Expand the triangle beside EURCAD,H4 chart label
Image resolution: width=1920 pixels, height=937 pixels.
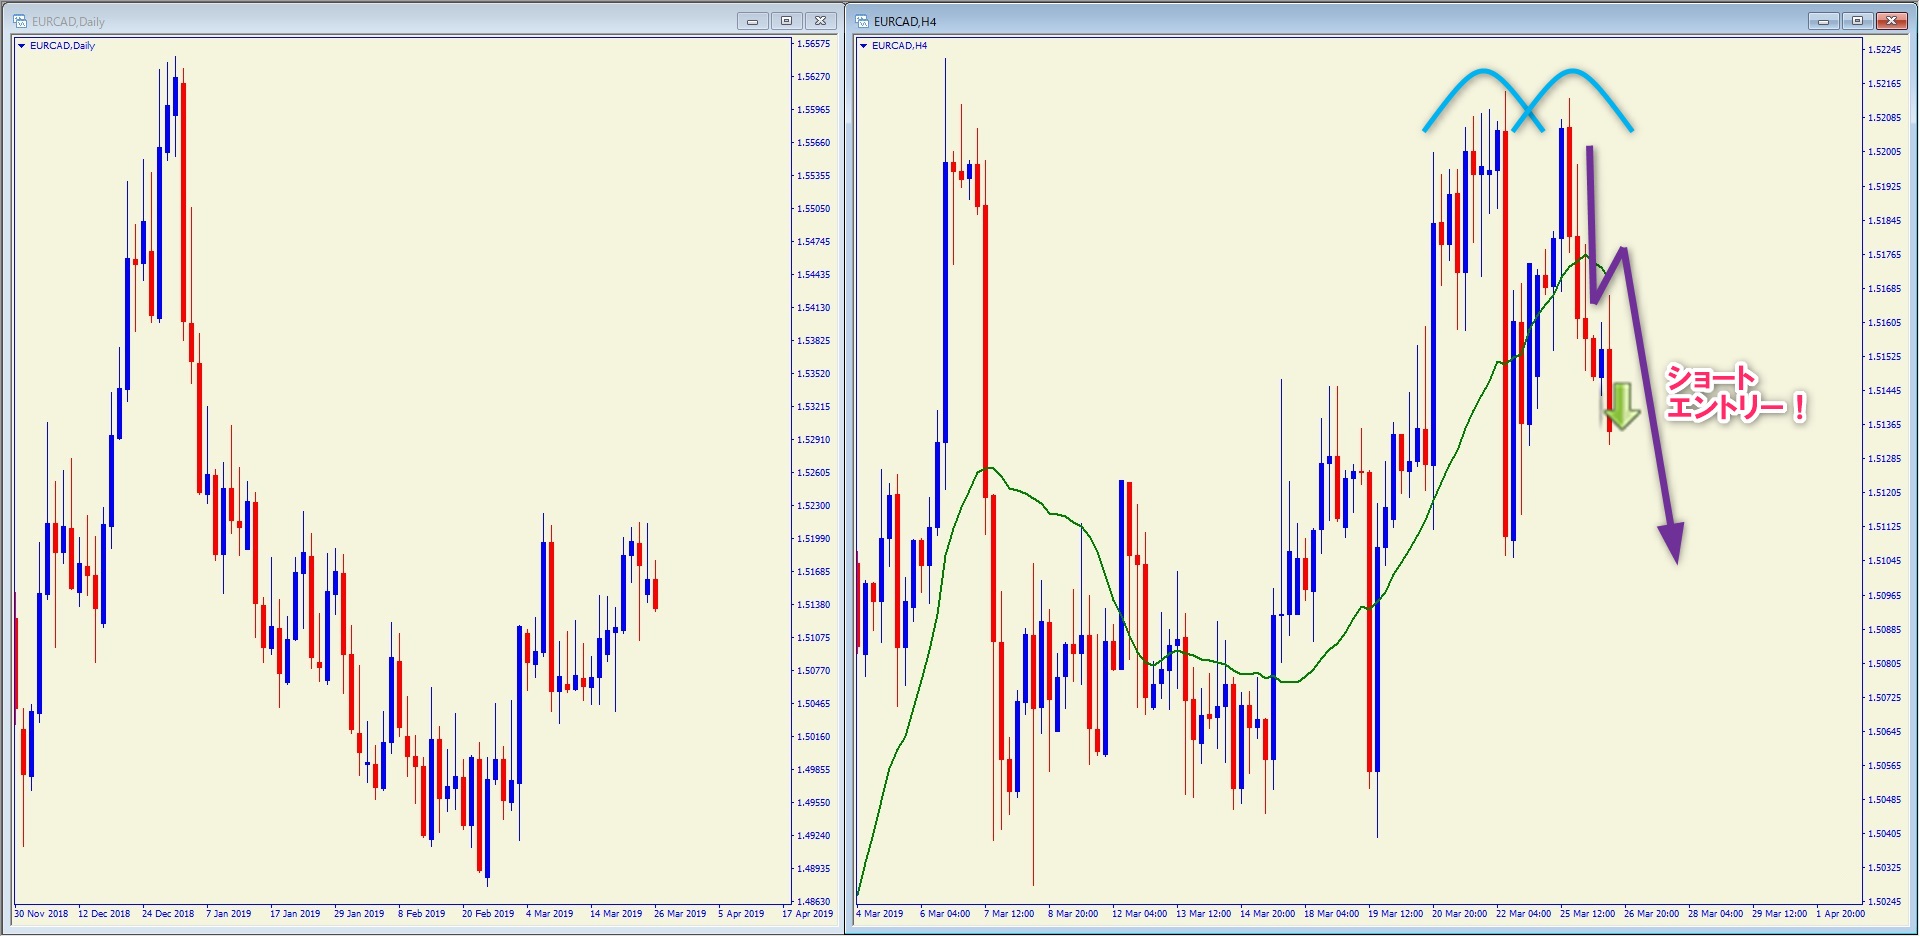pyautogui.click(x=864, y=46)
